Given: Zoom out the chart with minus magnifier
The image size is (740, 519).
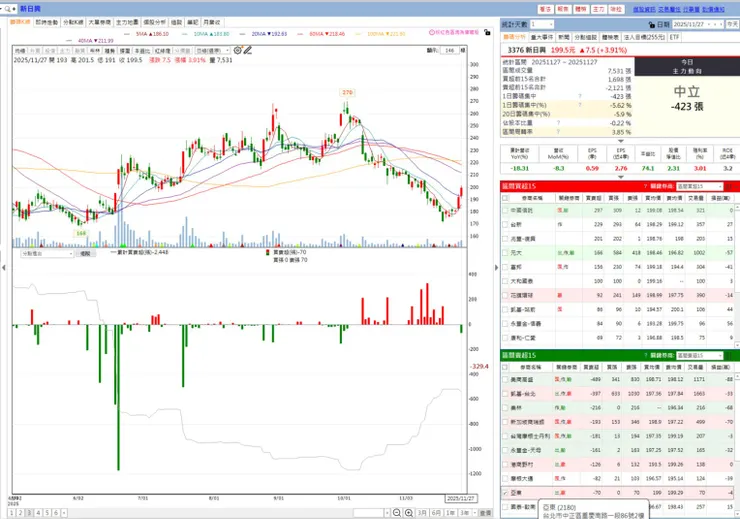Looking at the screenshot, I should click(x=397, y=513).
